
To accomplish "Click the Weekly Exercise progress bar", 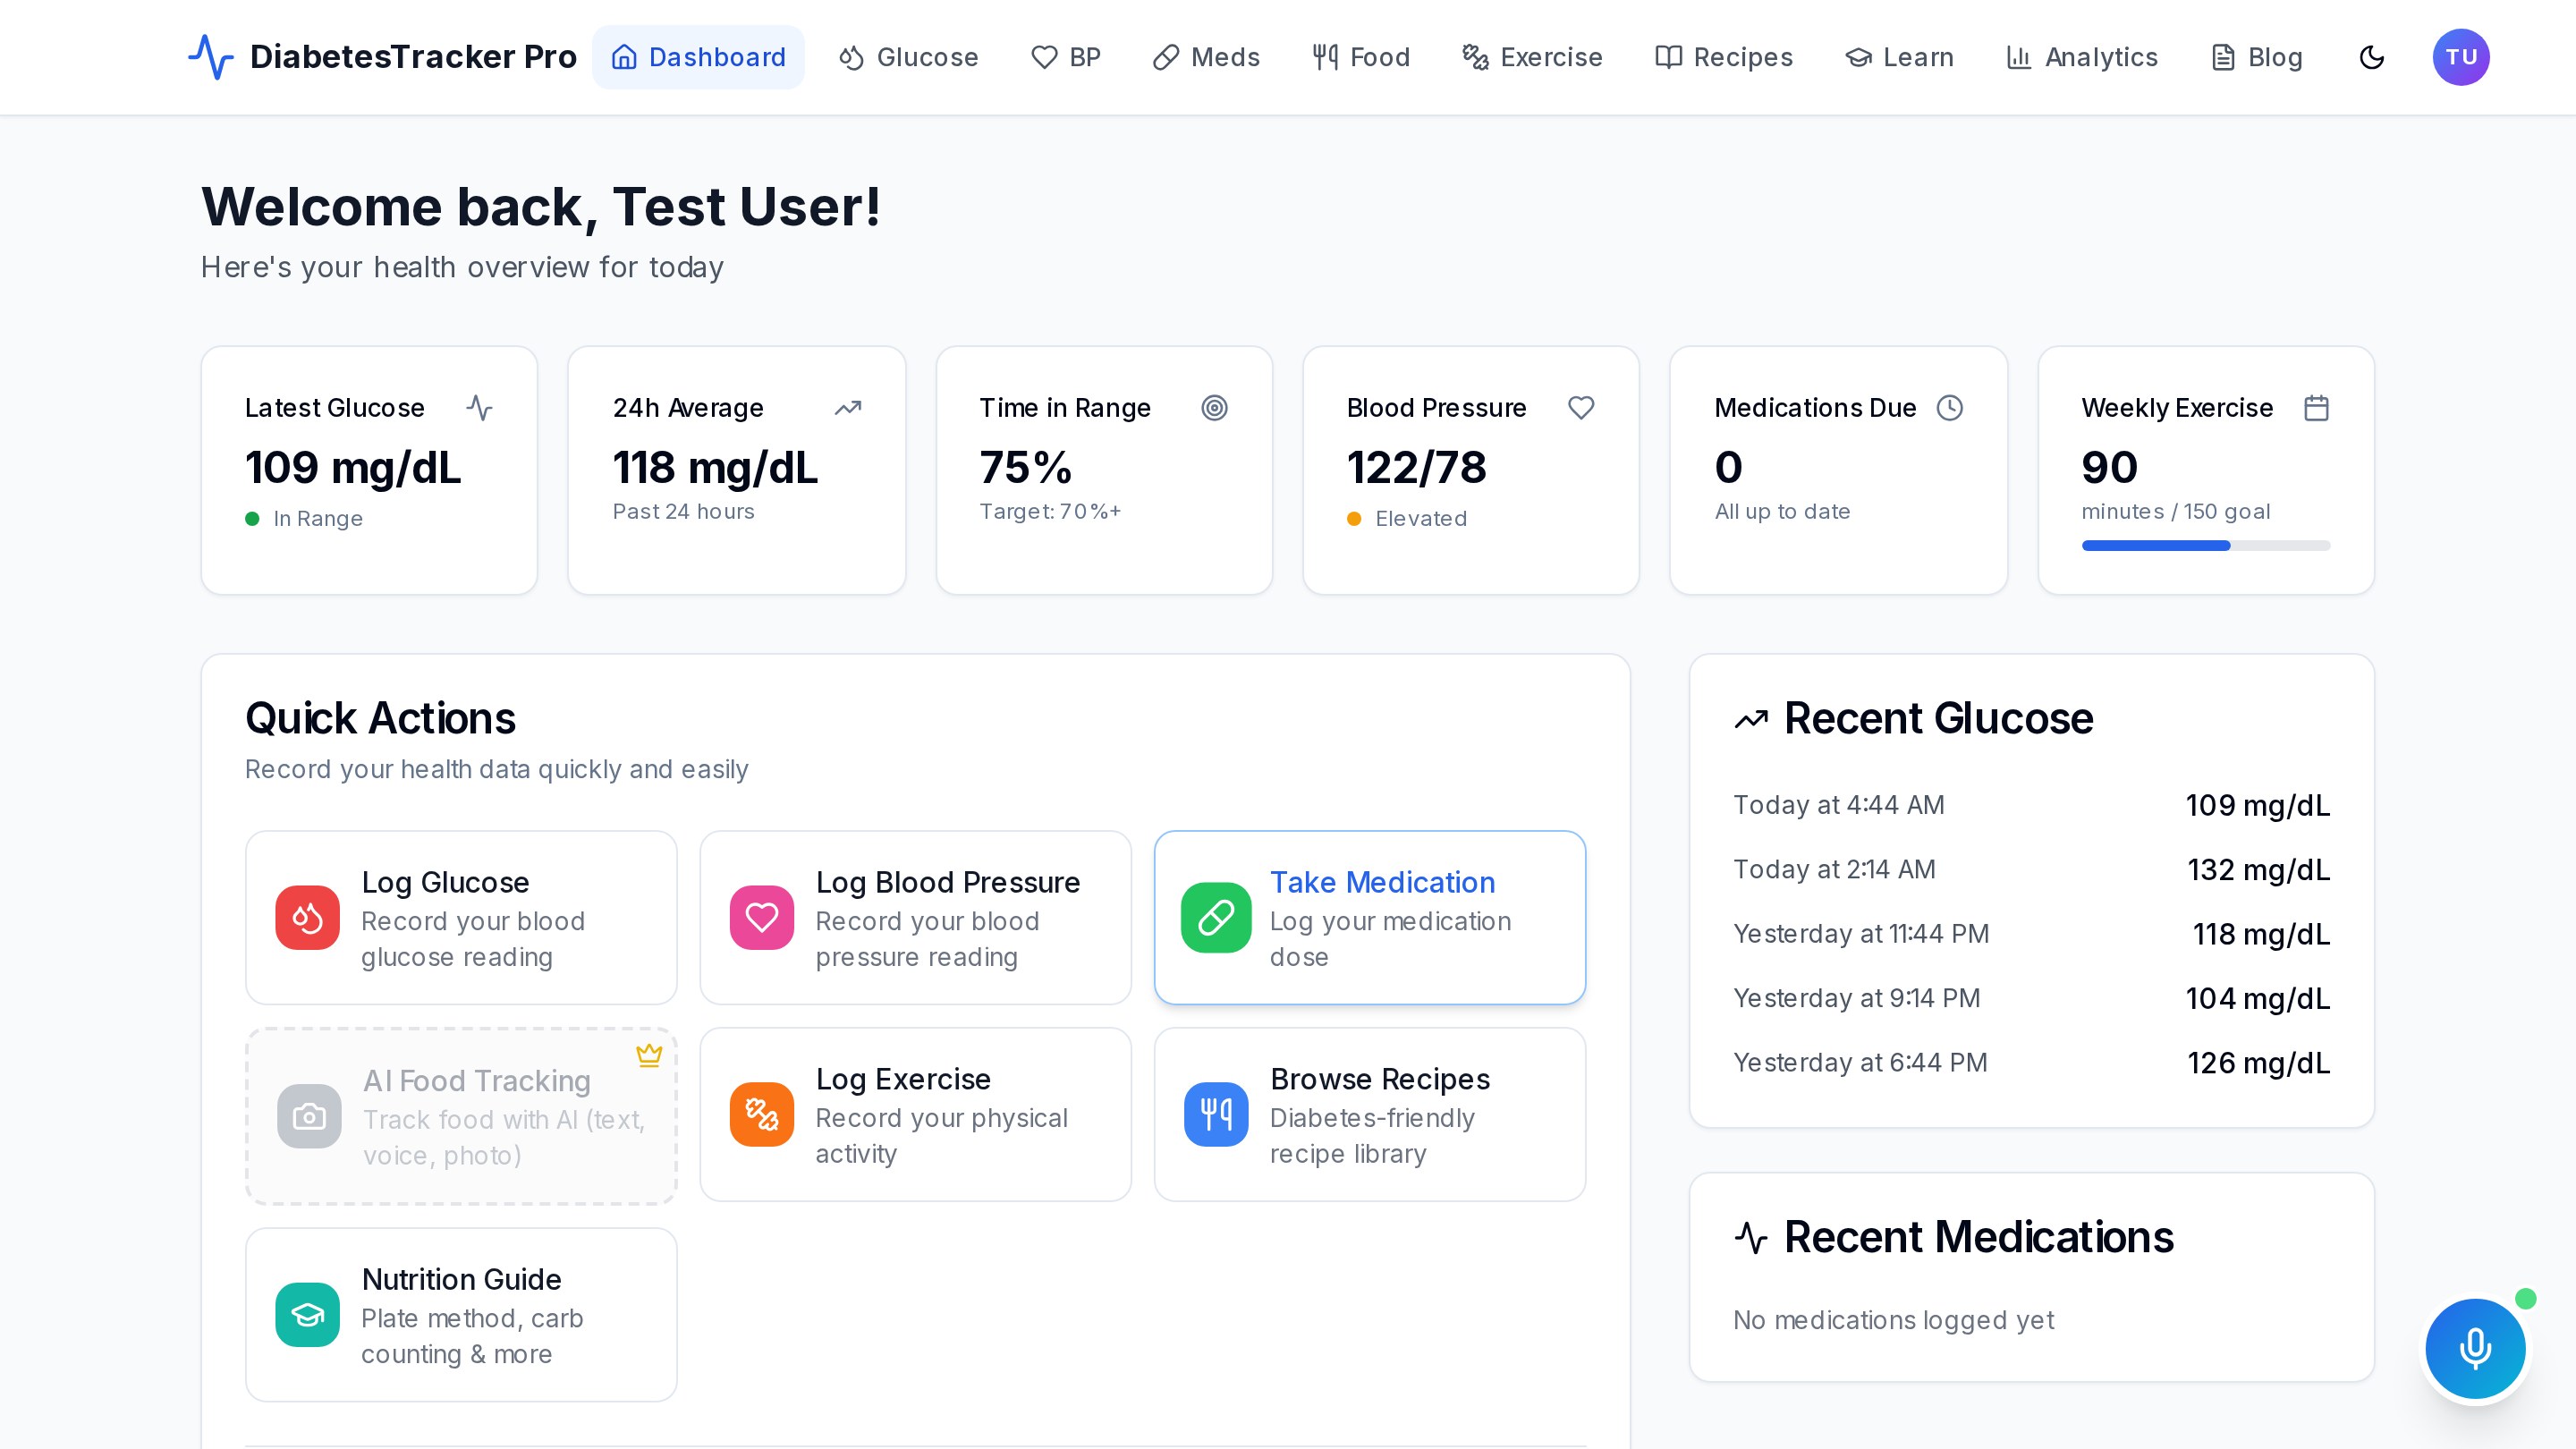I will [x=2206, y=545].
